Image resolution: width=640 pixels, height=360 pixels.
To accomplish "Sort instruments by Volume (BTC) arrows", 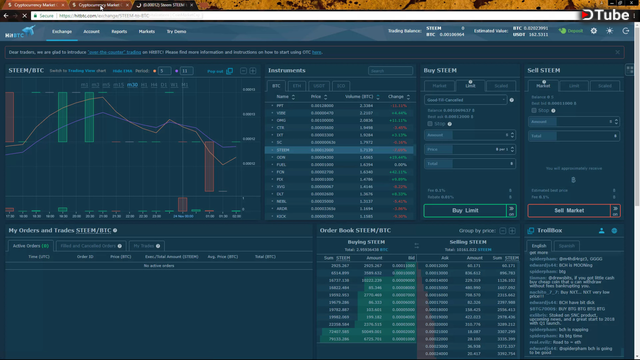I will (378, 97).
